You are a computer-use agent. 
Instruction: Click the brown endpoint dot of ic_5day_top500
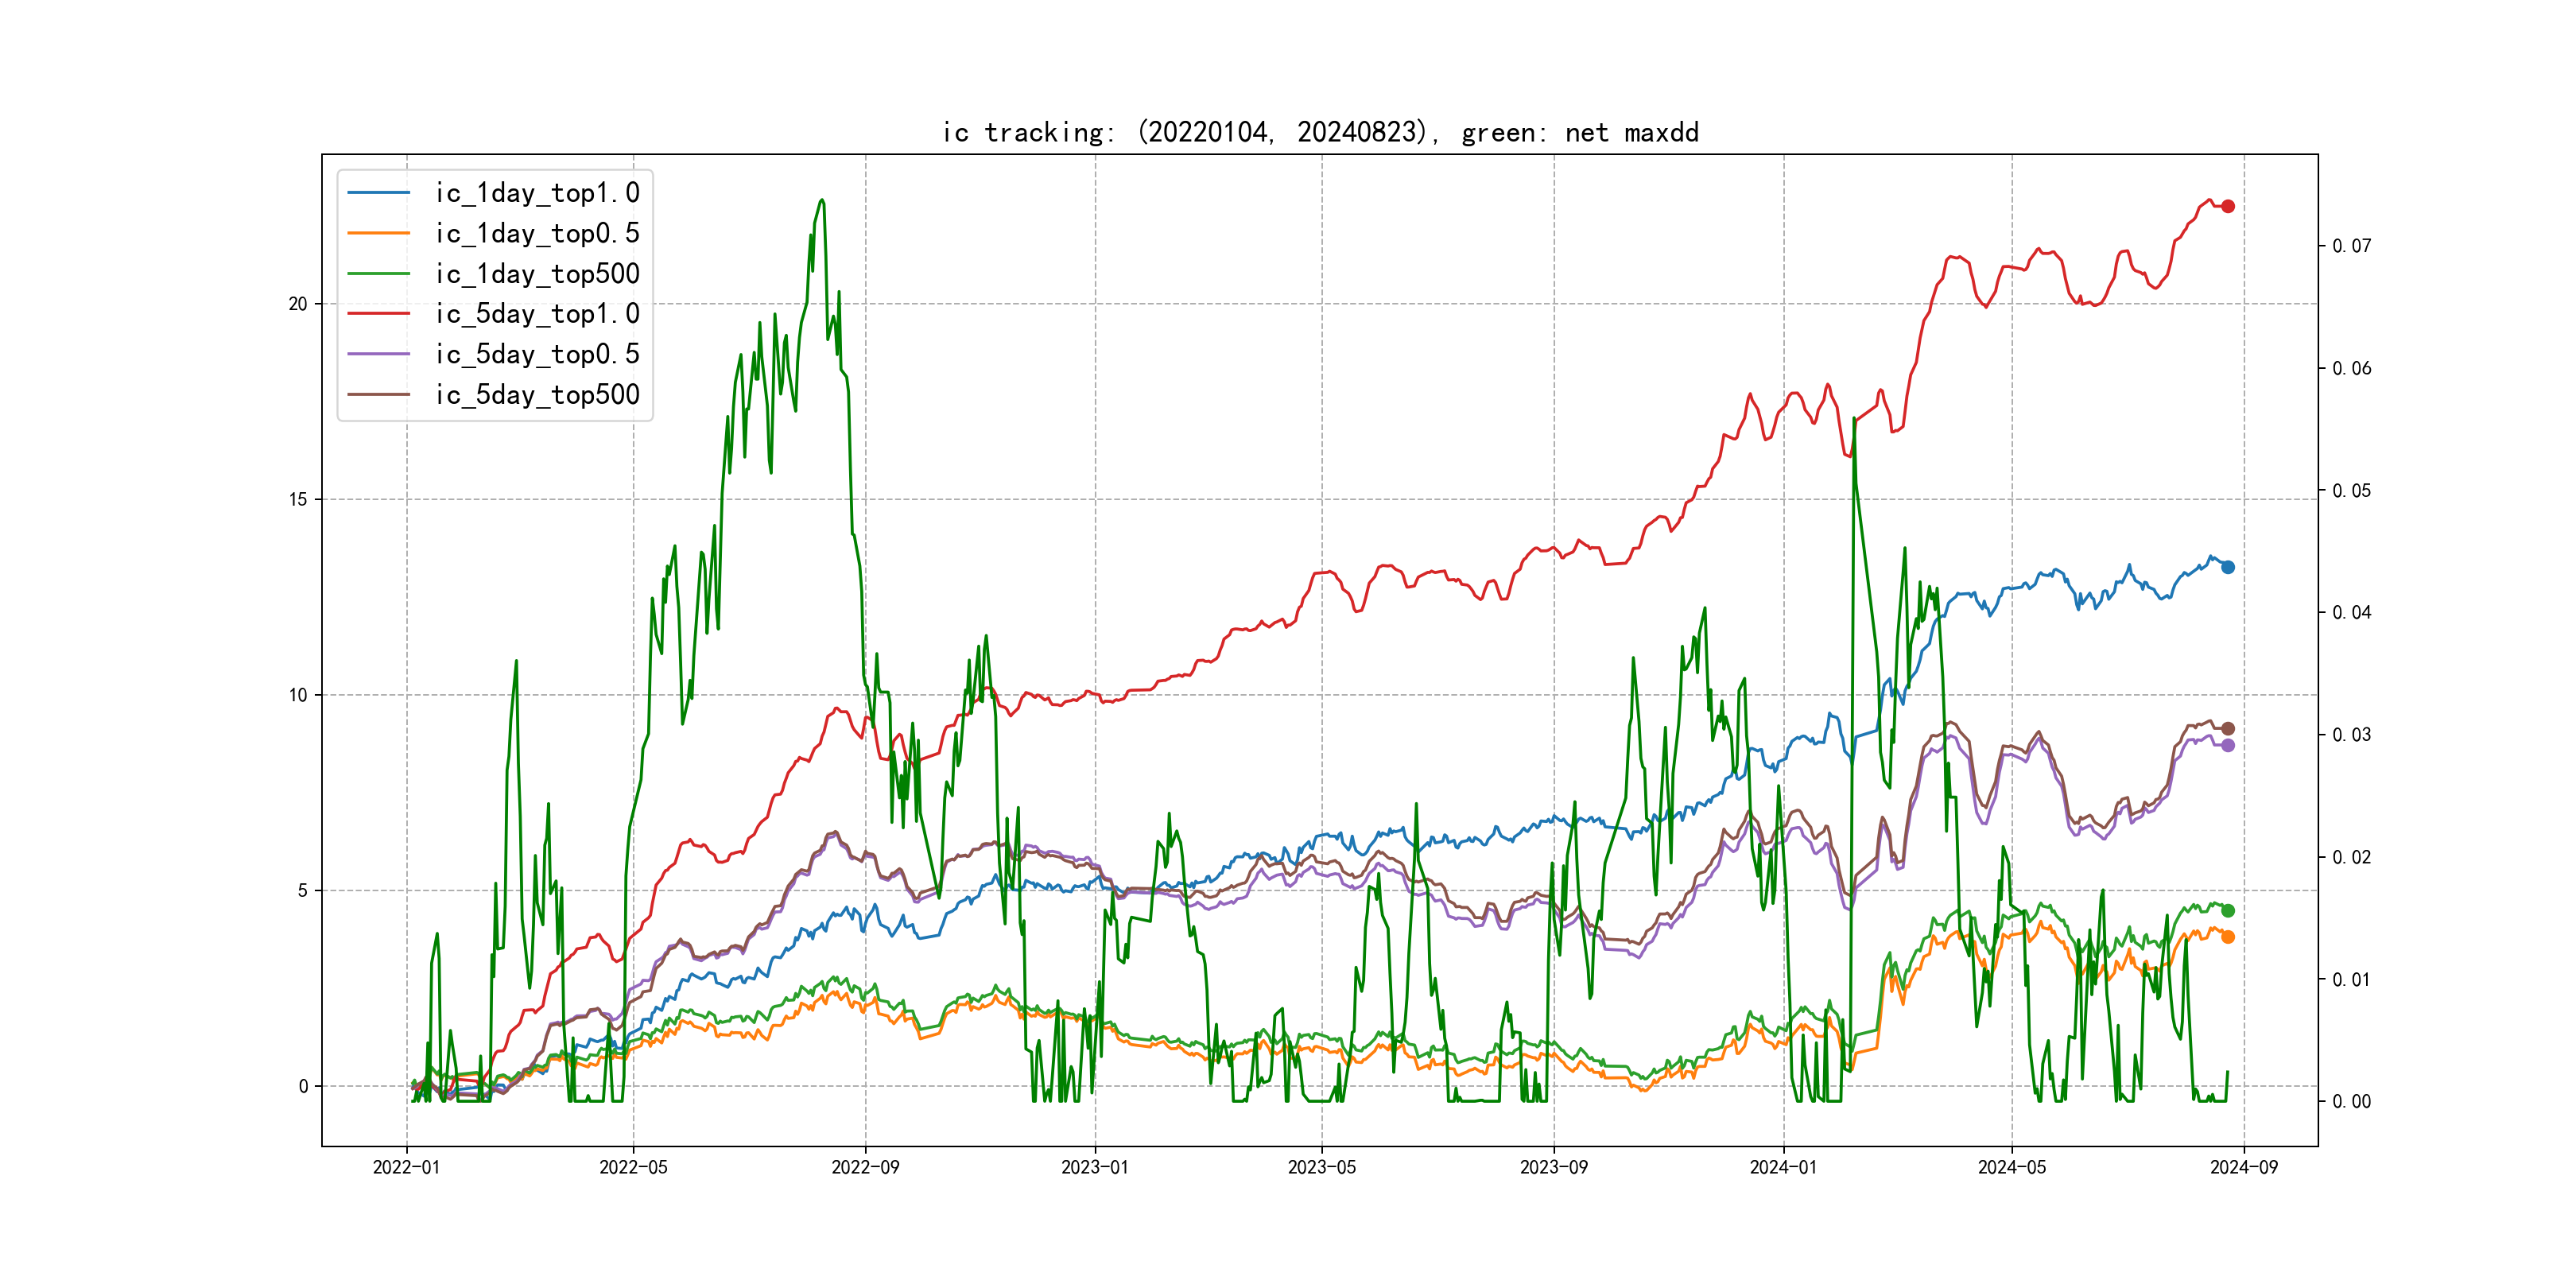coord(2228,729)
